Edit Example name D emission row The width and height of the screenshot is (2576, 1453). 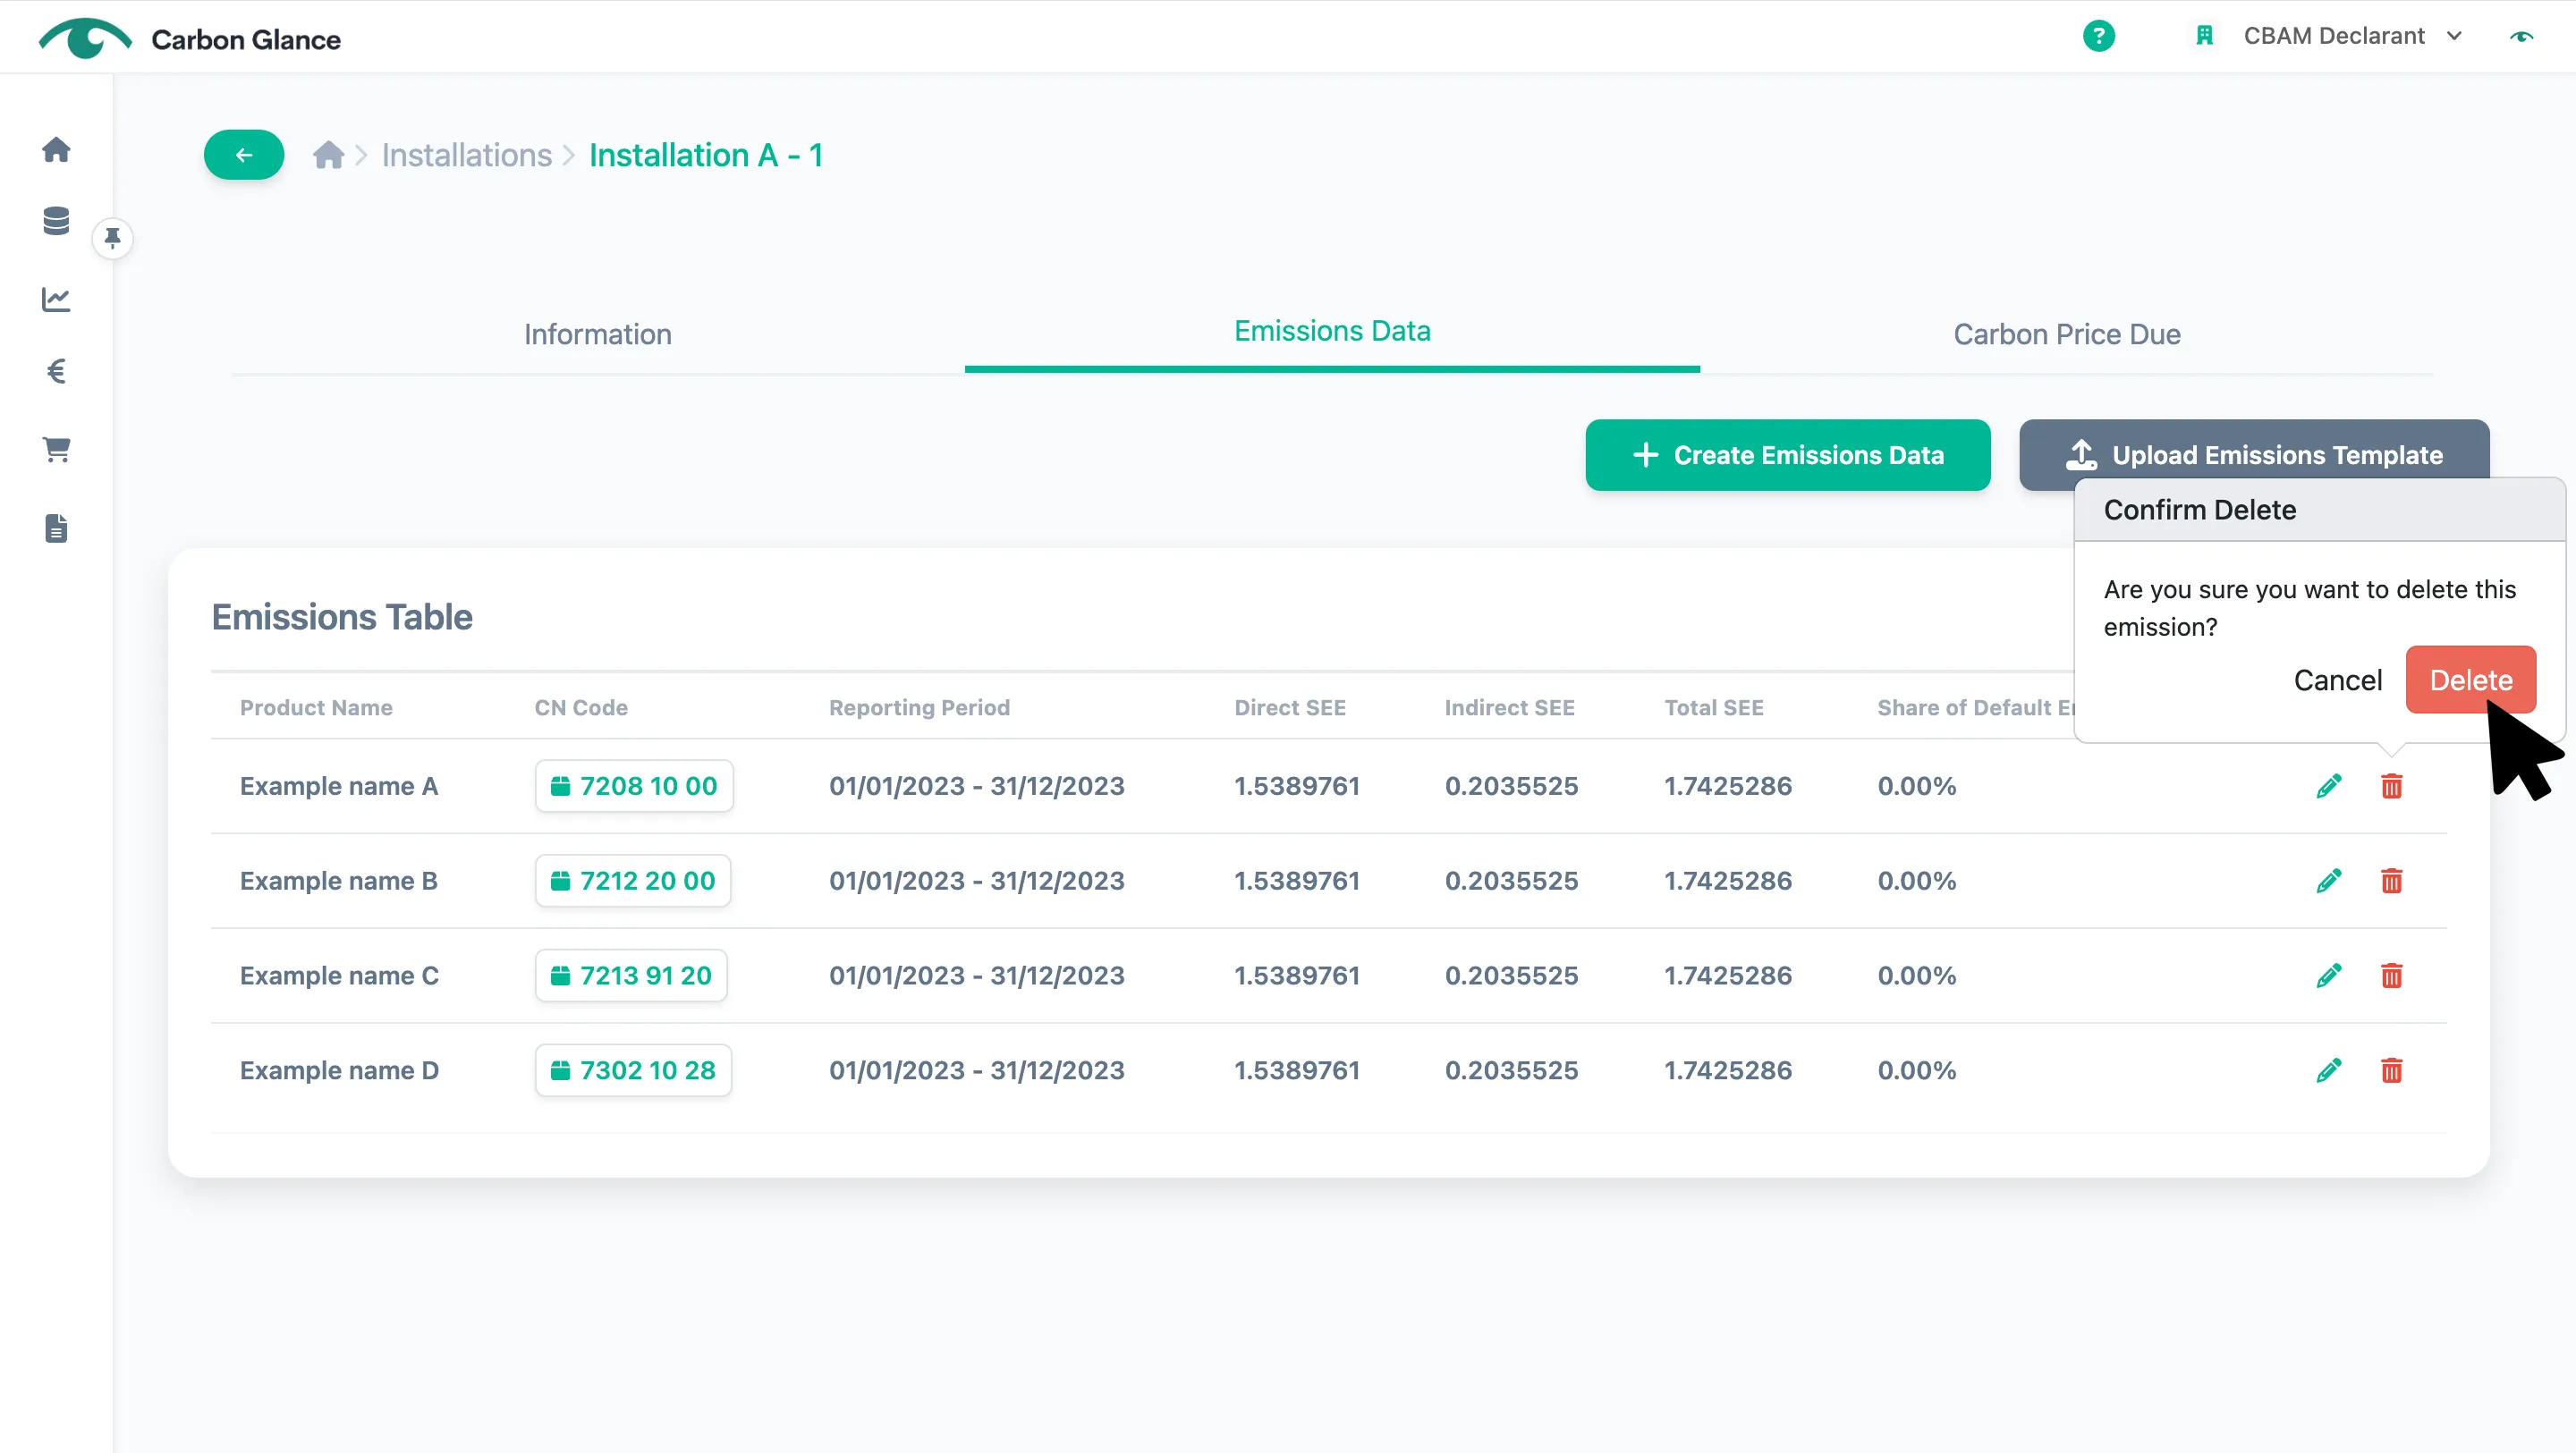click(2329, 1071)
